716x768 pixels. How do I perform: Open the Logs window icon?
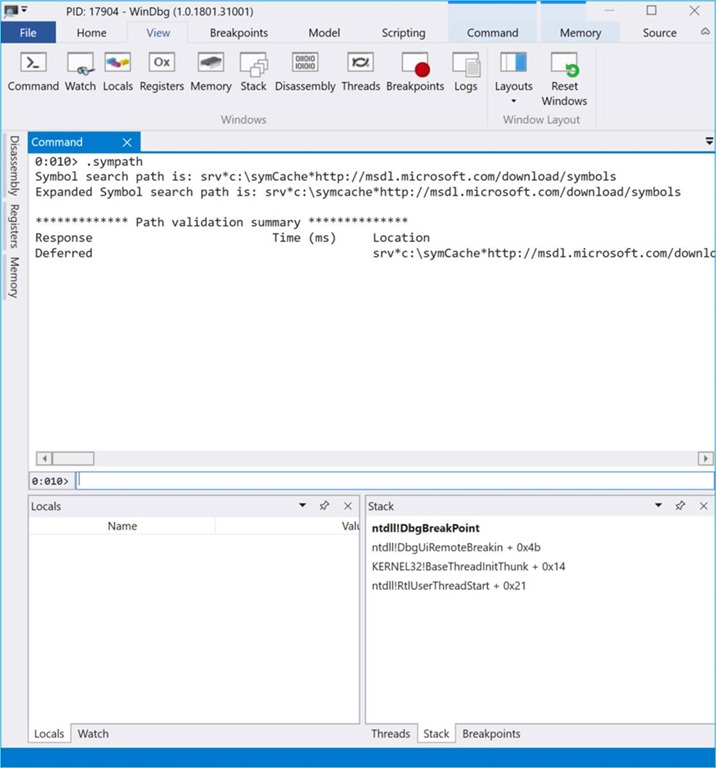pos(465,72)
